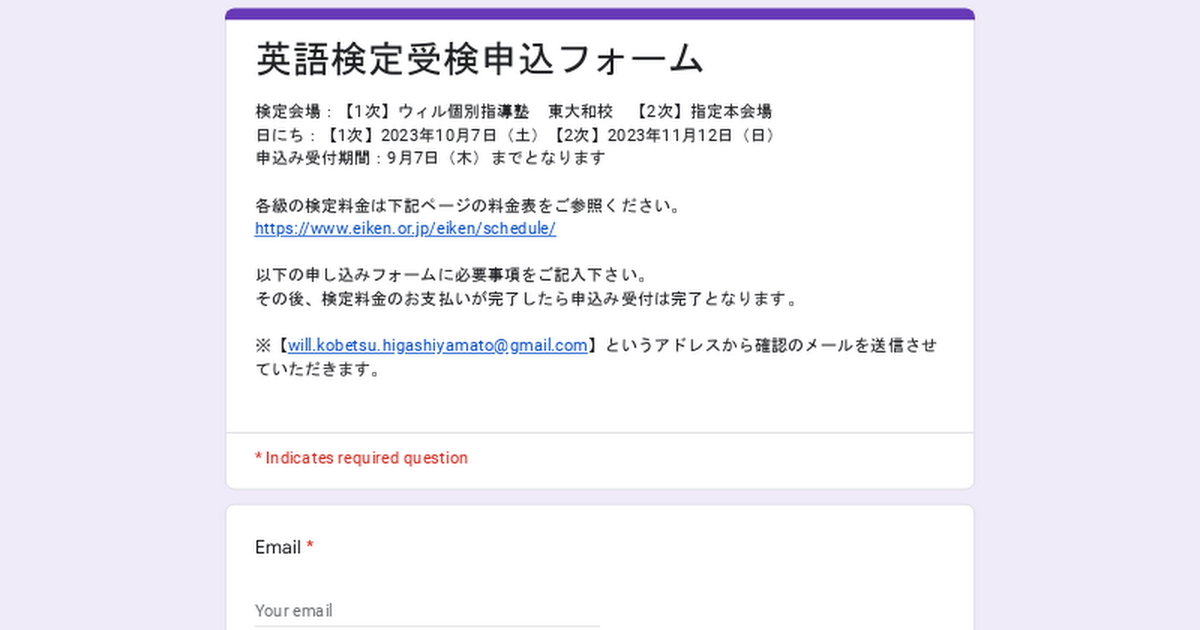Click the red asterisk beside Email
Screen dimensions: 1200x630
pyautogui.click(x=310, y=547)
